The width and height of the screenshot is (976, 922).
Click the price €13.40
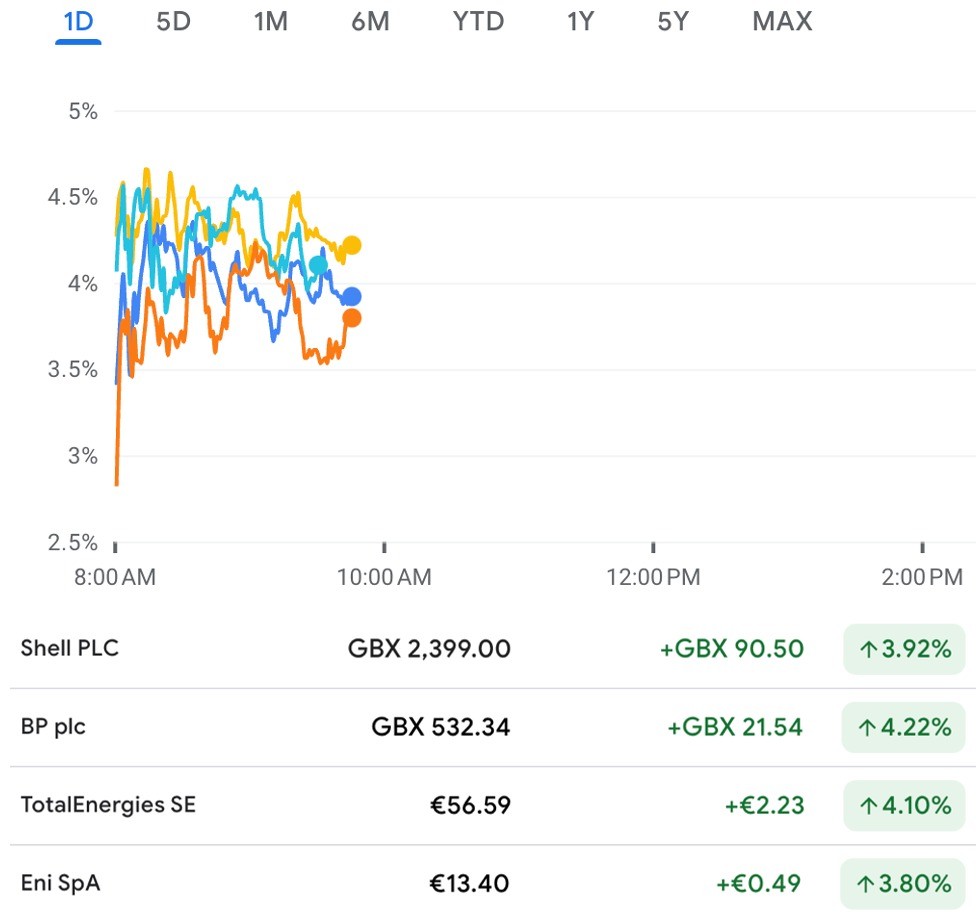coord(470,883)
